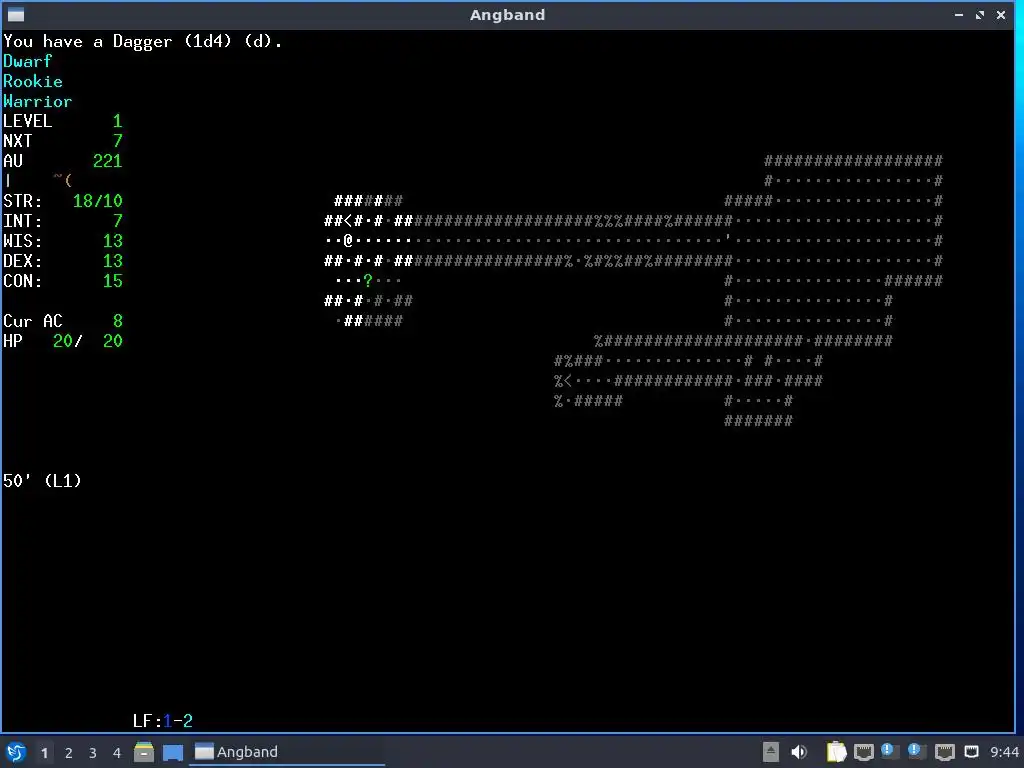Image resolution: width=1024 pixels, height=768 pixels.
Task: Click the depth indicator 50' (L1)
Action: [x=42, y=481]
